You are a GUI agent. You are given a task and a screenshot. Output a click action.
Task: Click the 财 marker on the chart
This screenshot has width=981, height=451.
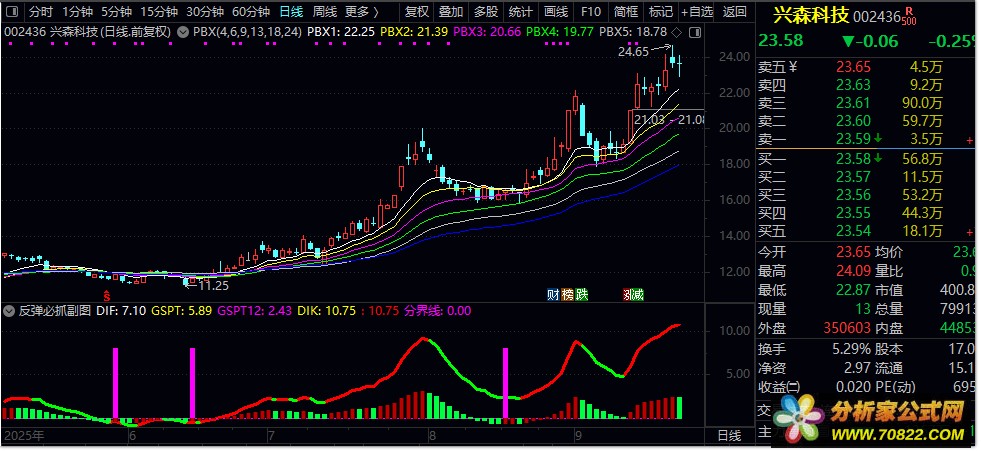point(552,295)
